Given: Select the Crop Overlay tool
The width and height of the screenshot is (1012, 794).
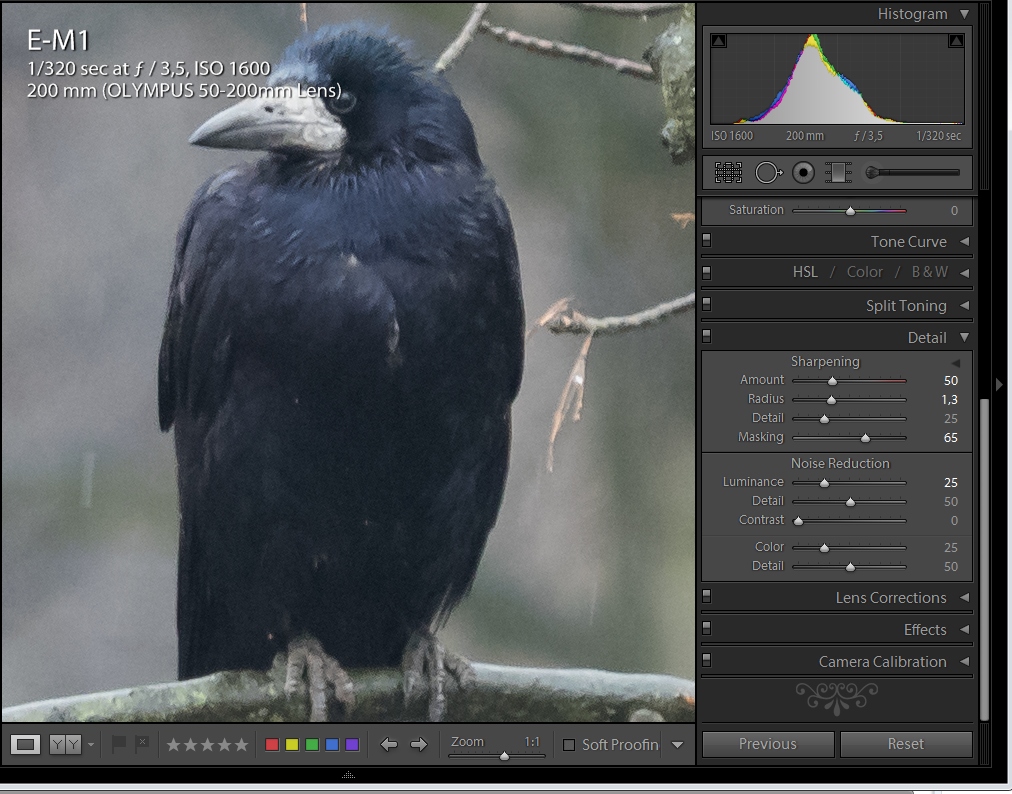Looking at the screenshot, I should pyautogui.click(x=728, y=173).
